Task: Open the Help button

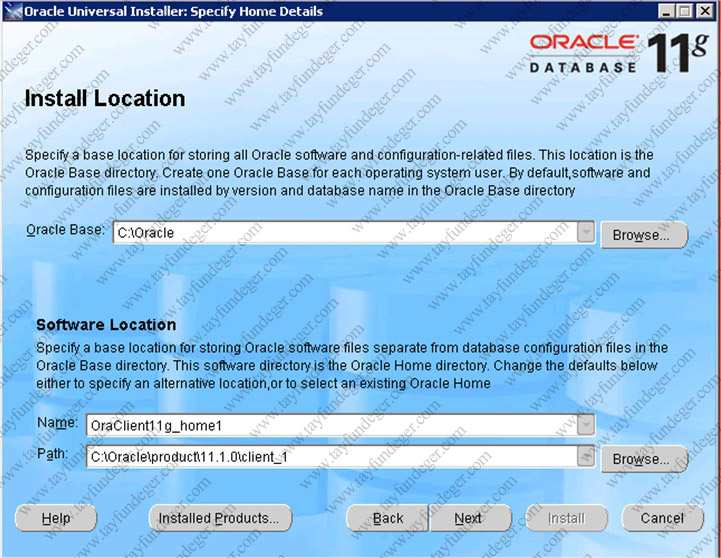Action: 56,518
